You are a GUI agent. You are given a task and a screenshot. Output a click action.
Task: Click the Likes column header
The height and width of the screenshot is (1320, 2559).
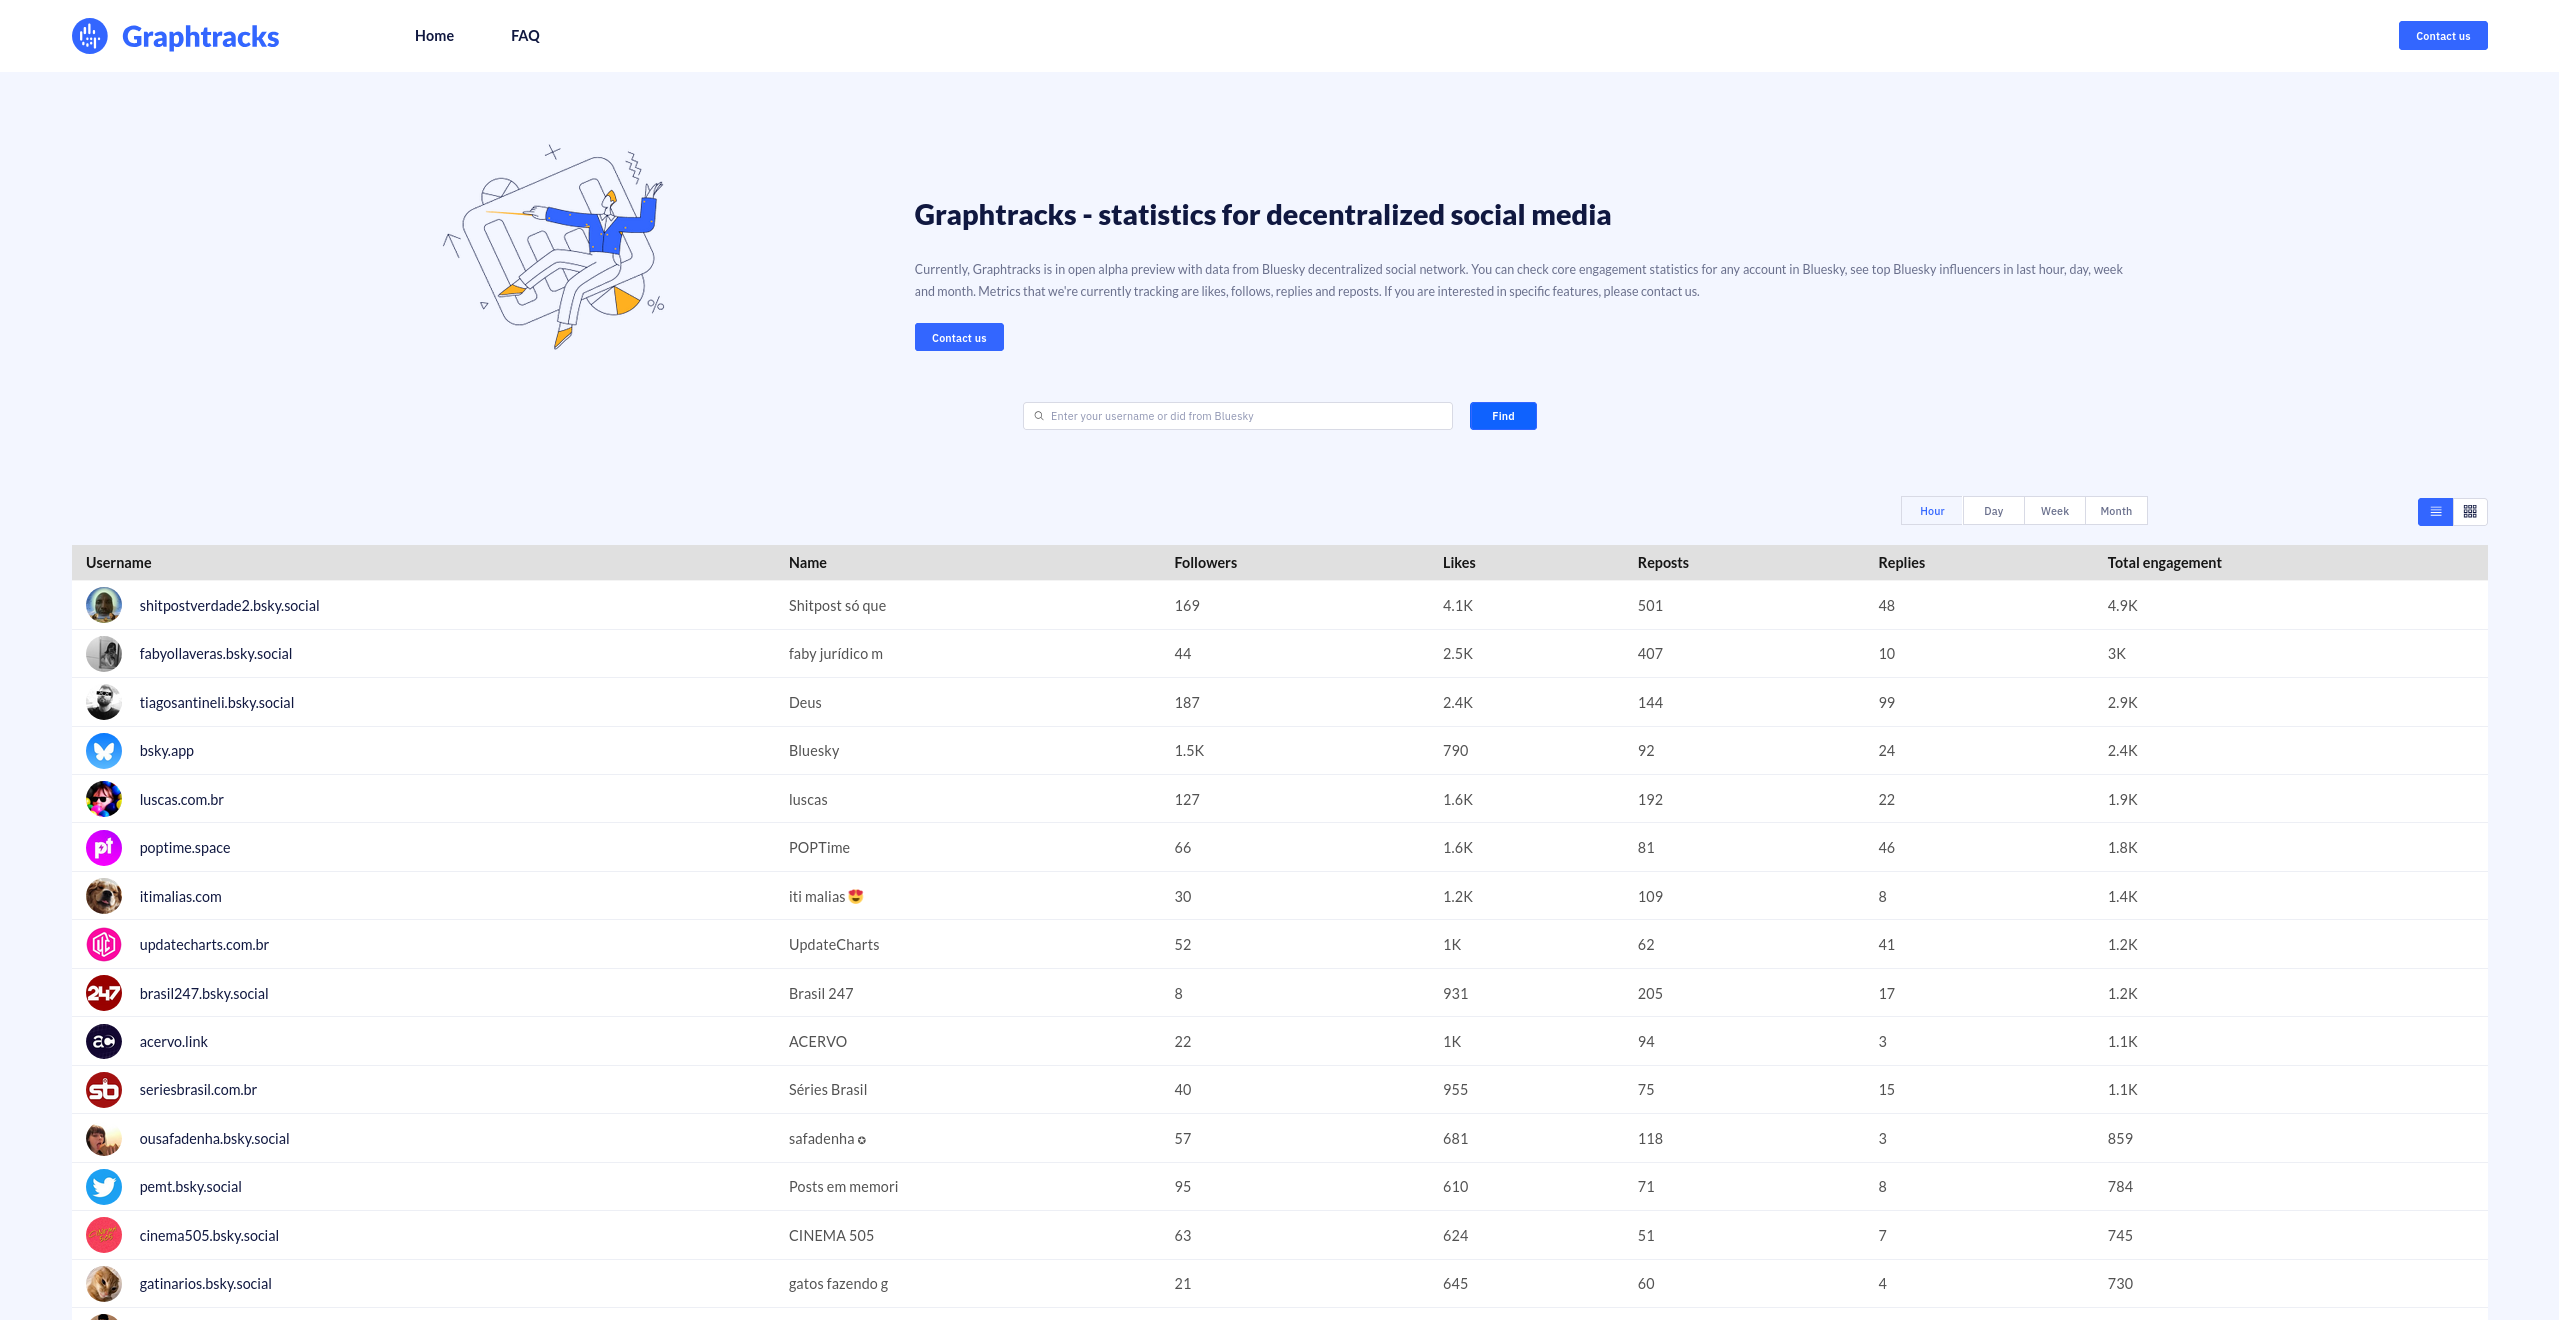pyautogui.click(x=1459, y=563)
